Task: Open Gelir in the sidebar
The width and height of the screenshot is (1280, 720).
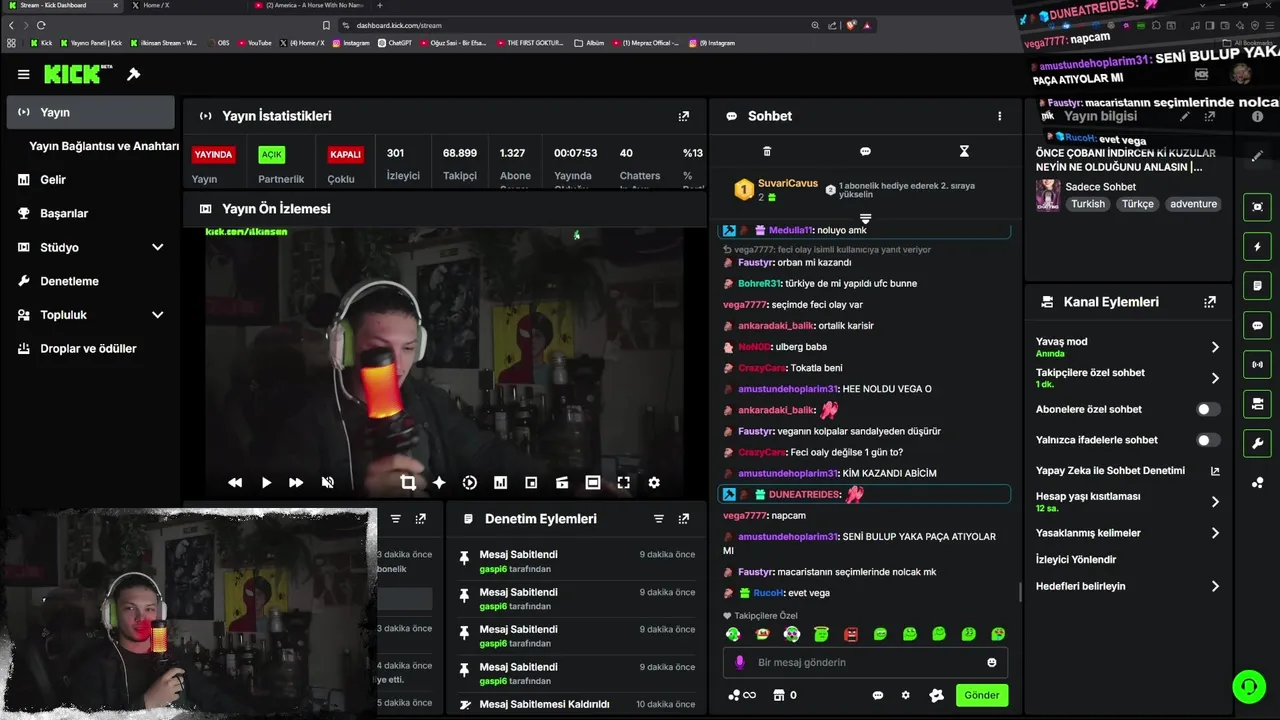Action: click(x=91, y=180)
